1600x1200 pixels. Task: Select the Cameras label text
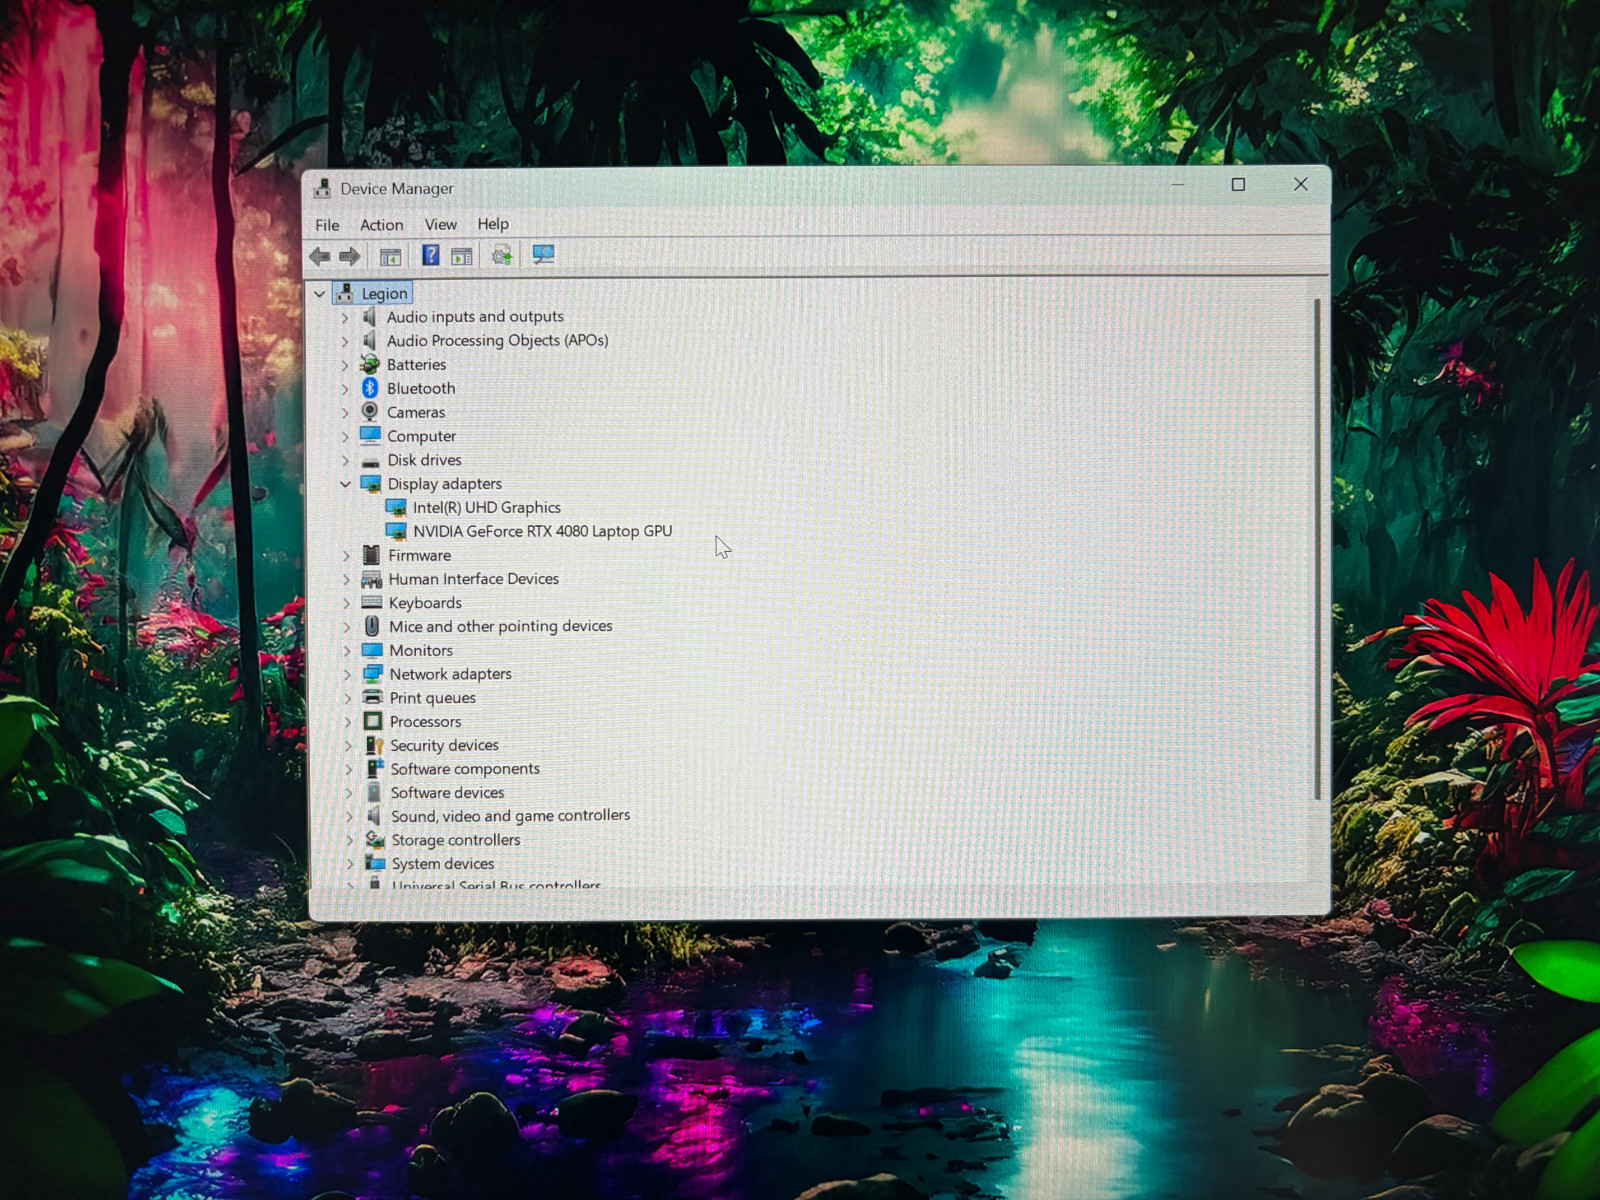click(416, 412)
